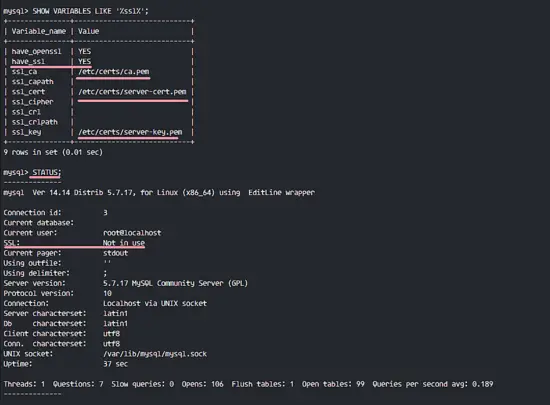Click the ssl_key variable name
This screenshot has width=550, height=405.
[x=26, y=132]
